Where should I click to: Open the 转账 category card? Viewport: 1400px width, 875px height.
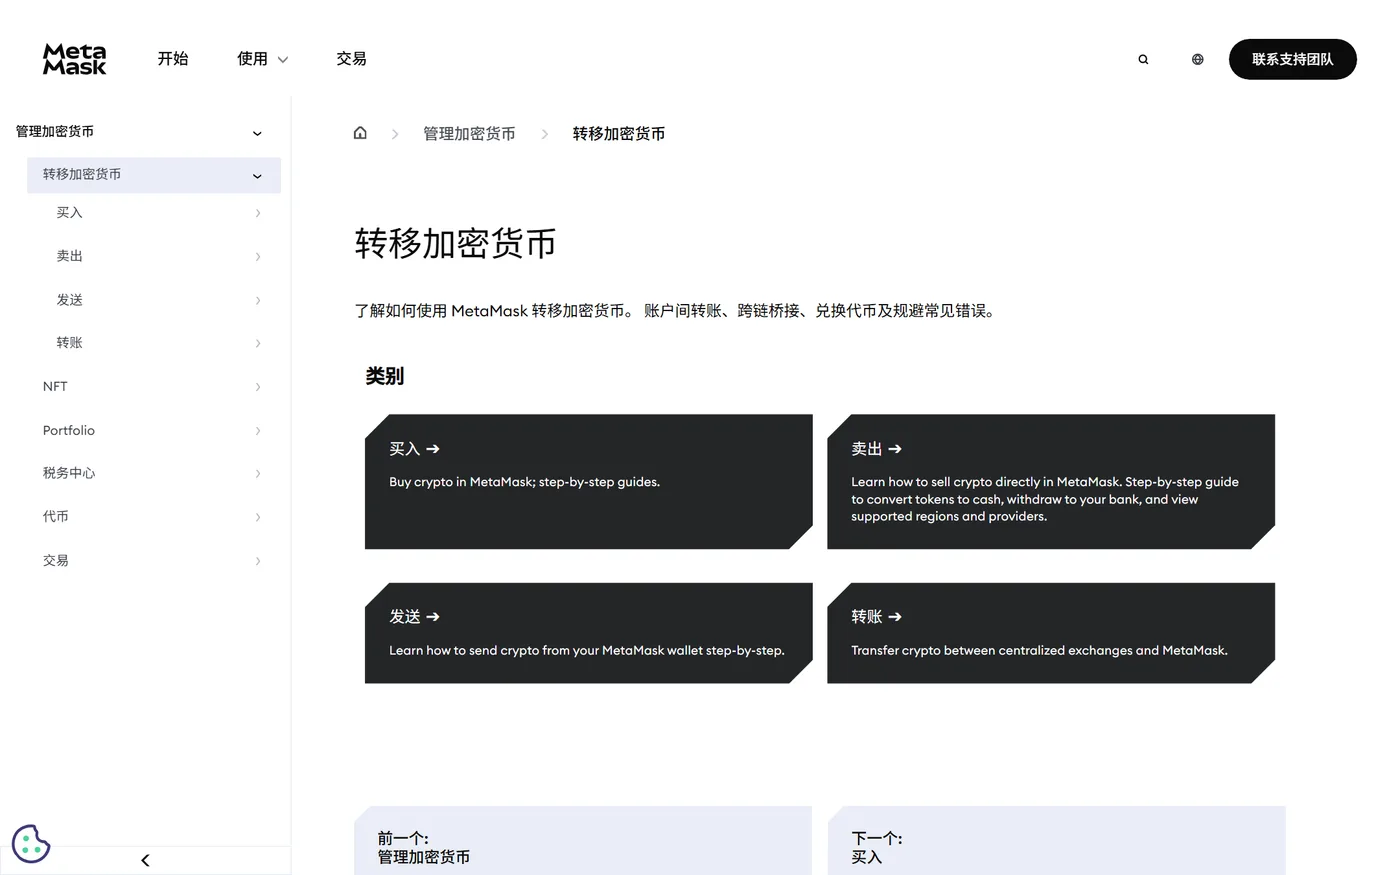coord(1051,633)
